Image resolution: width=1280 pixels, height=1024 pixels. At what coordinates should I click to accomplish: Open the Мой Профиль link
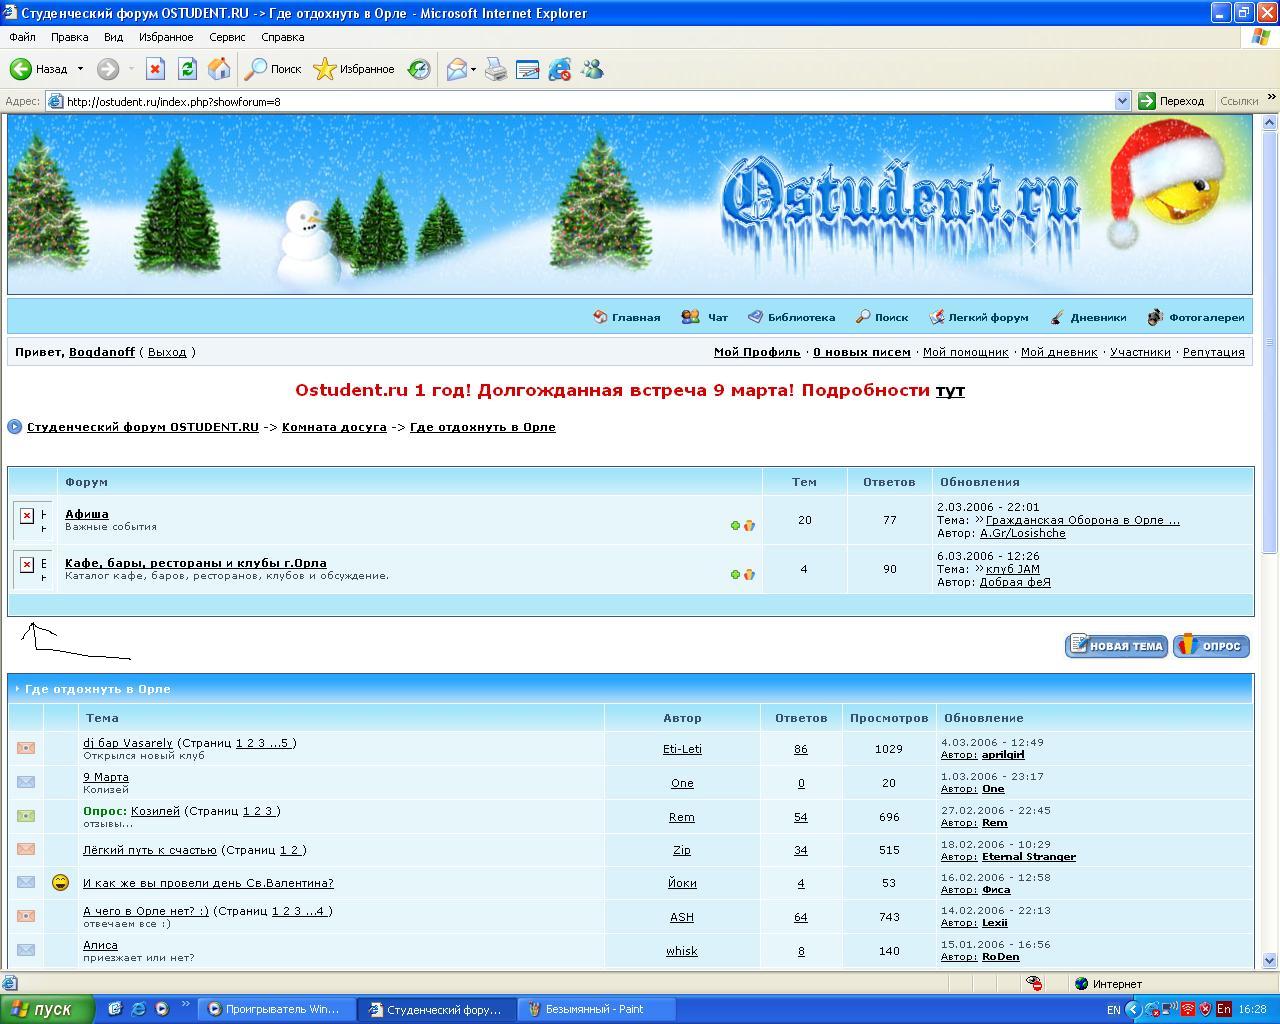pyautogui.click(x=757, y=352)
